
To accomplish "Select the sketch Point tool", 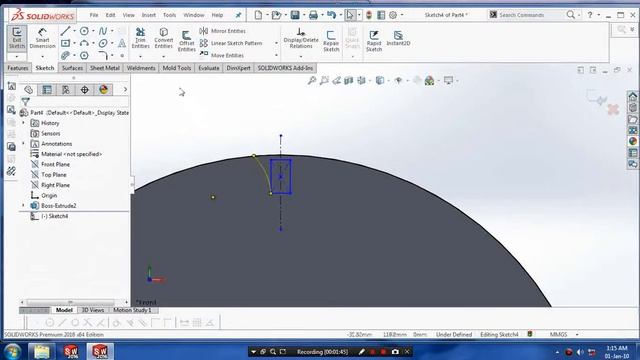I will click(122, 56).
